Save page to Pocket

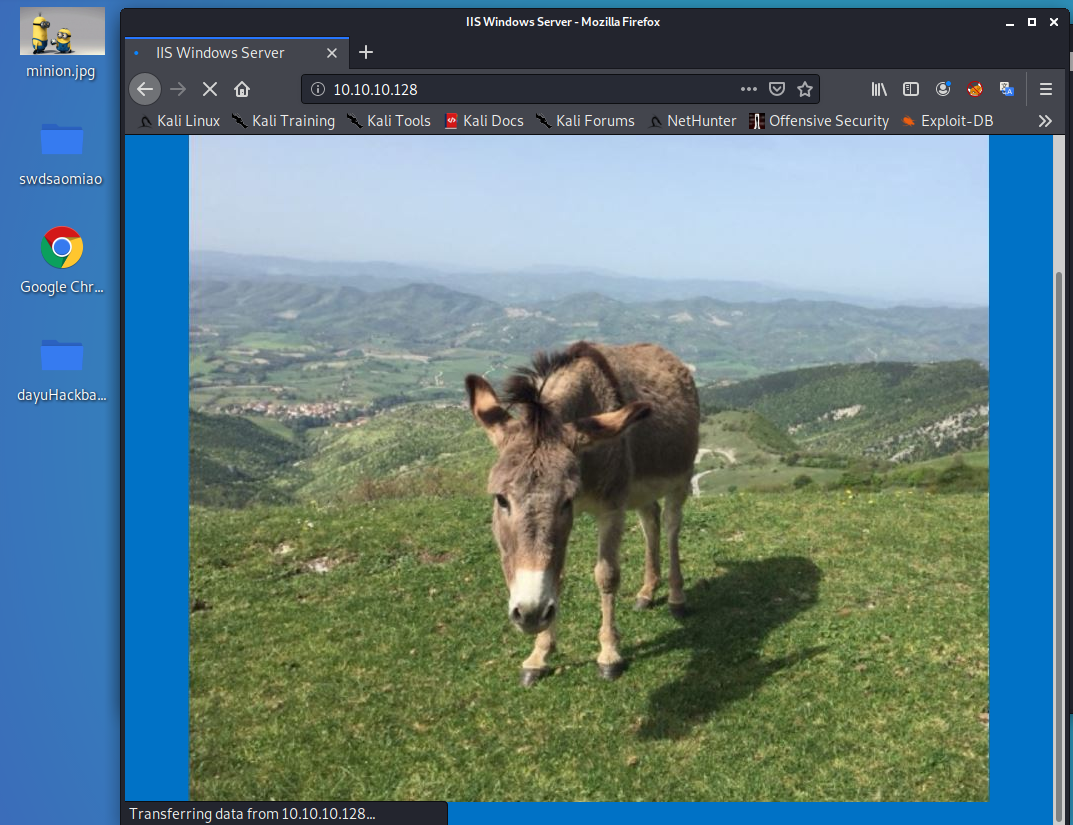[x=777, y=89]
